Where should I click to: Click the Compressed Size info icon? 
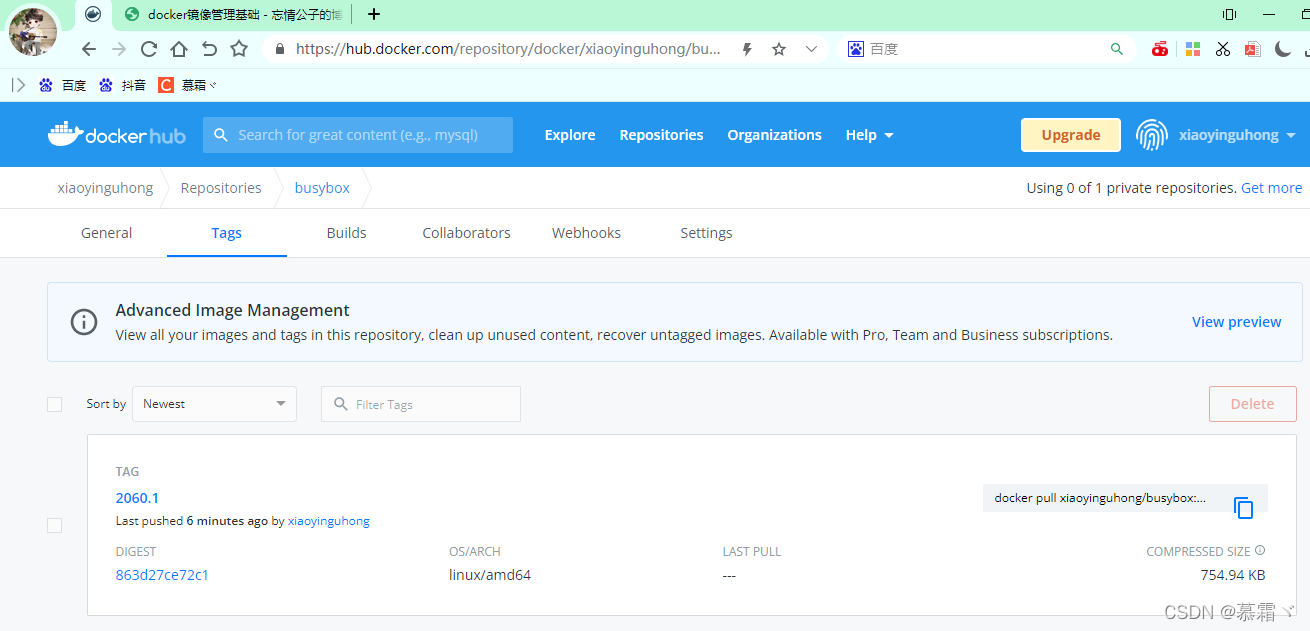pos(1260,550)
